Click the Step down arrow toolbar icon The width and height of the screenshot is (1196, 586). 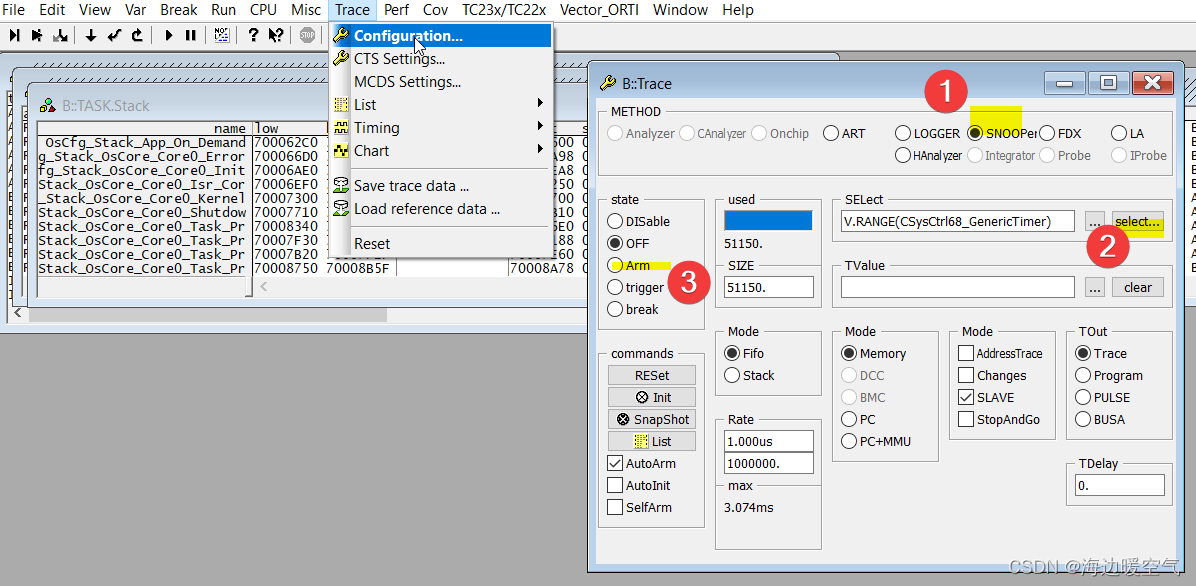(91, 35)
